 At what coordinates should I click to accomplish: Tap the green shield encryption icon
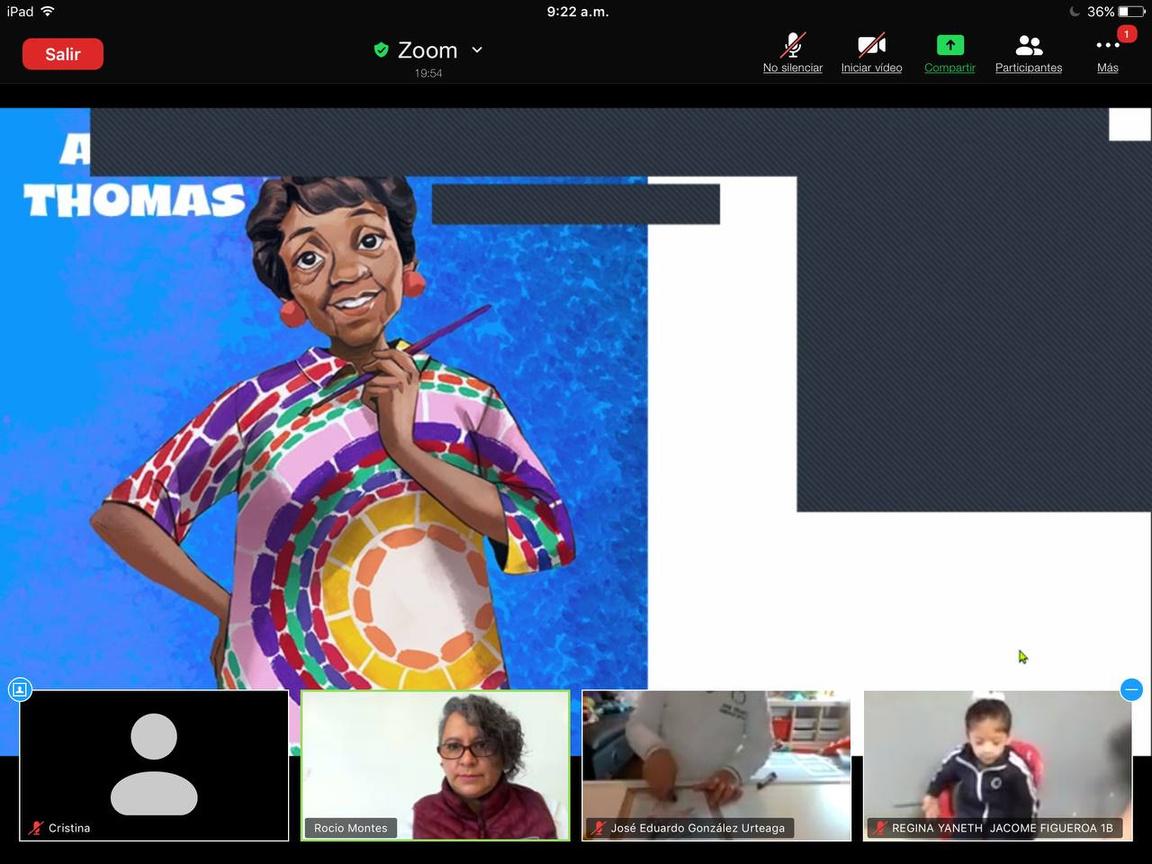(381, 50)
